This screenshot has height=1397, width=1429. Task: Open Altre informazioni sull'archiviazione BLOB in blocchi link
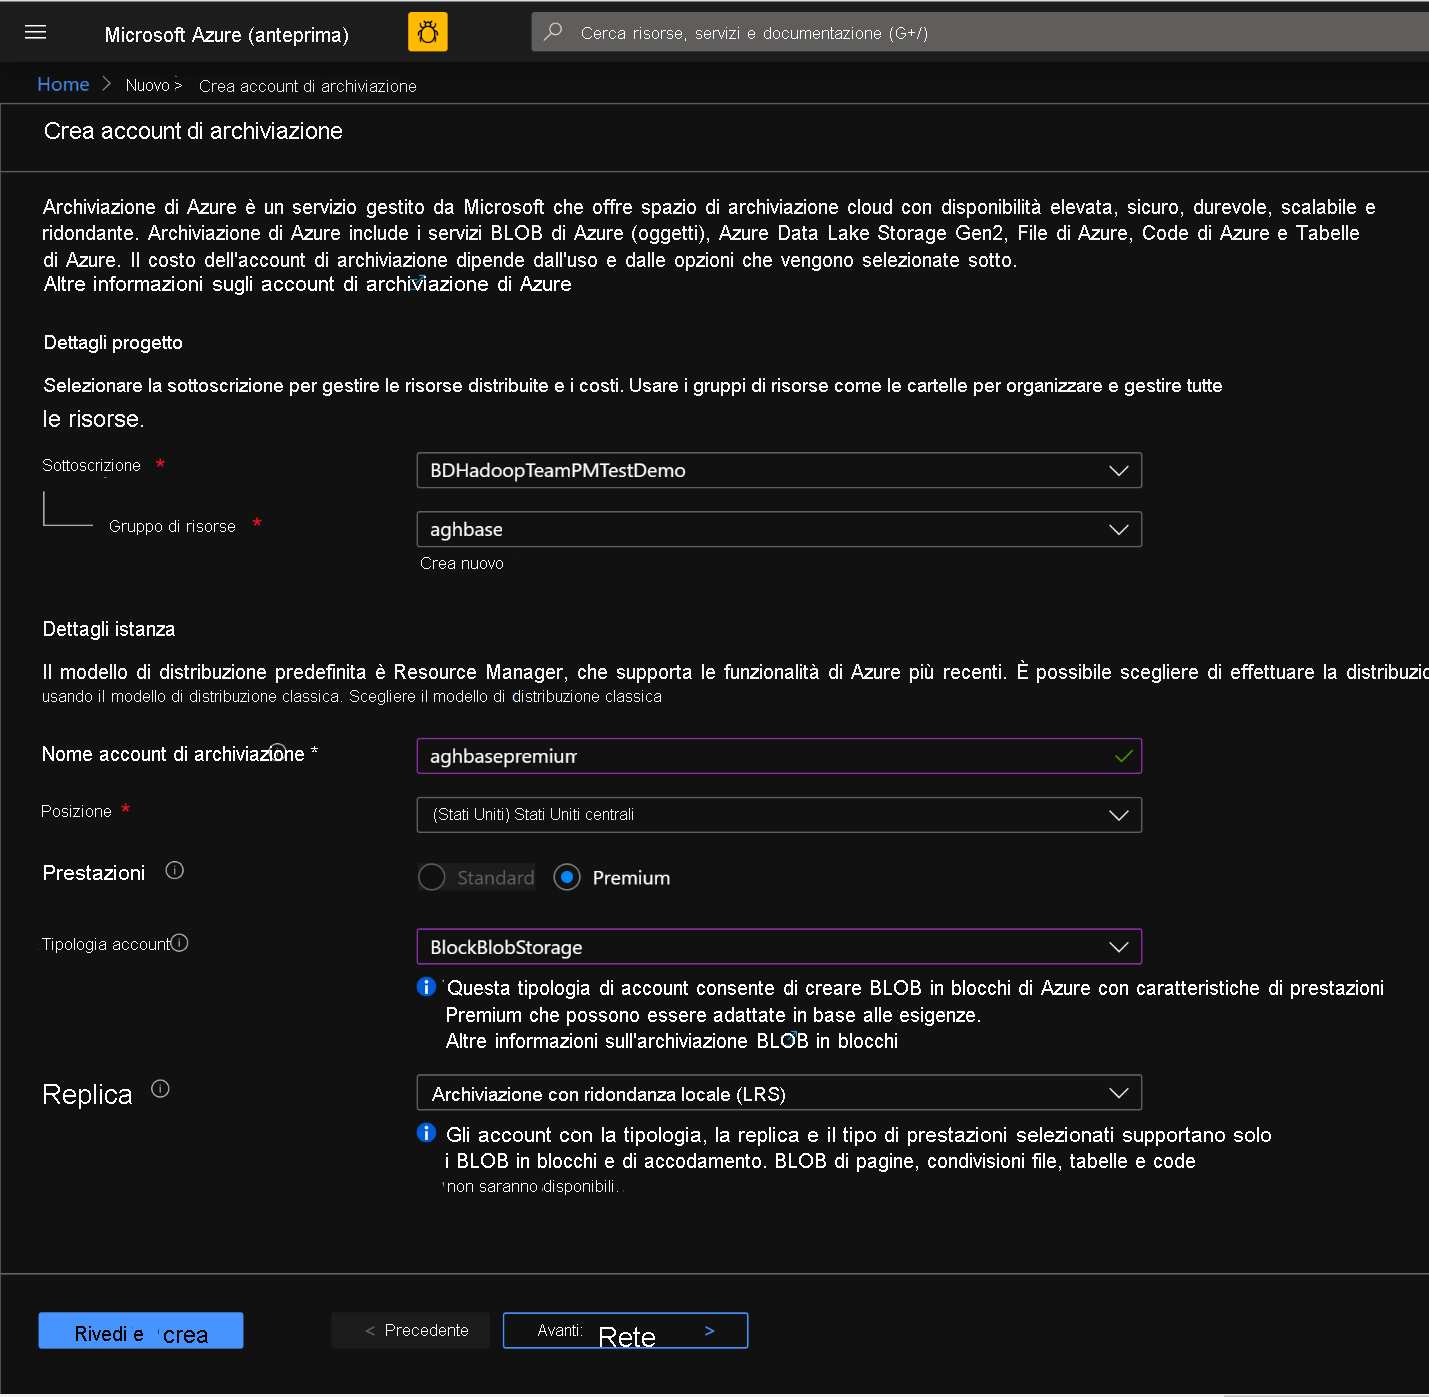(672, 1041)
